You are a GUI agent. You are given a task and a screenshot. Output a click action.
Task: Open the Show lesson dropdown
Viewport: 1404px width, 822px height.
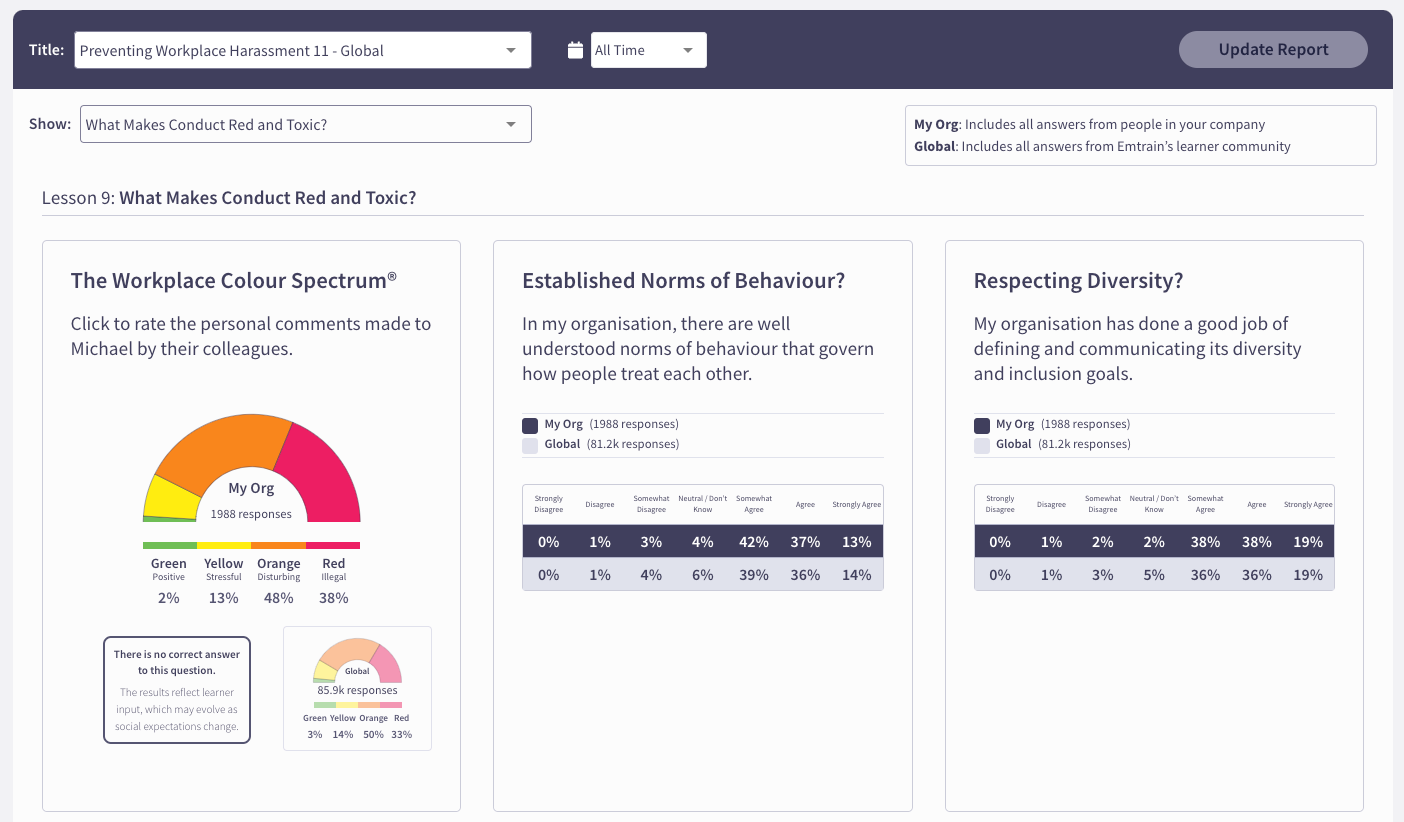click(305, 125)
